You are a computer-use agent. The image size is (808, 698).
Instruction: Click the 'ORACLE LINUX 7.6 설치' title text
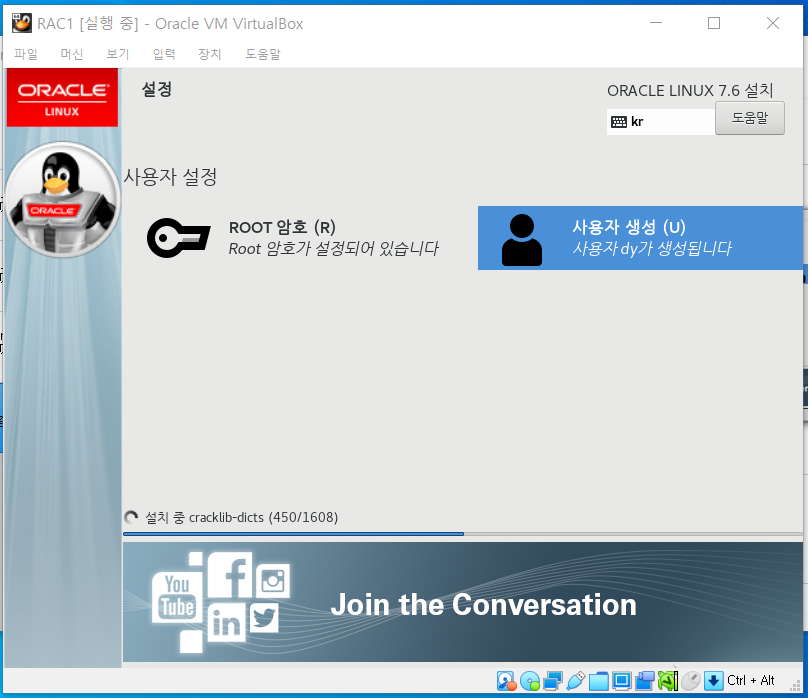pyautogui.click(x=691, y=91)
